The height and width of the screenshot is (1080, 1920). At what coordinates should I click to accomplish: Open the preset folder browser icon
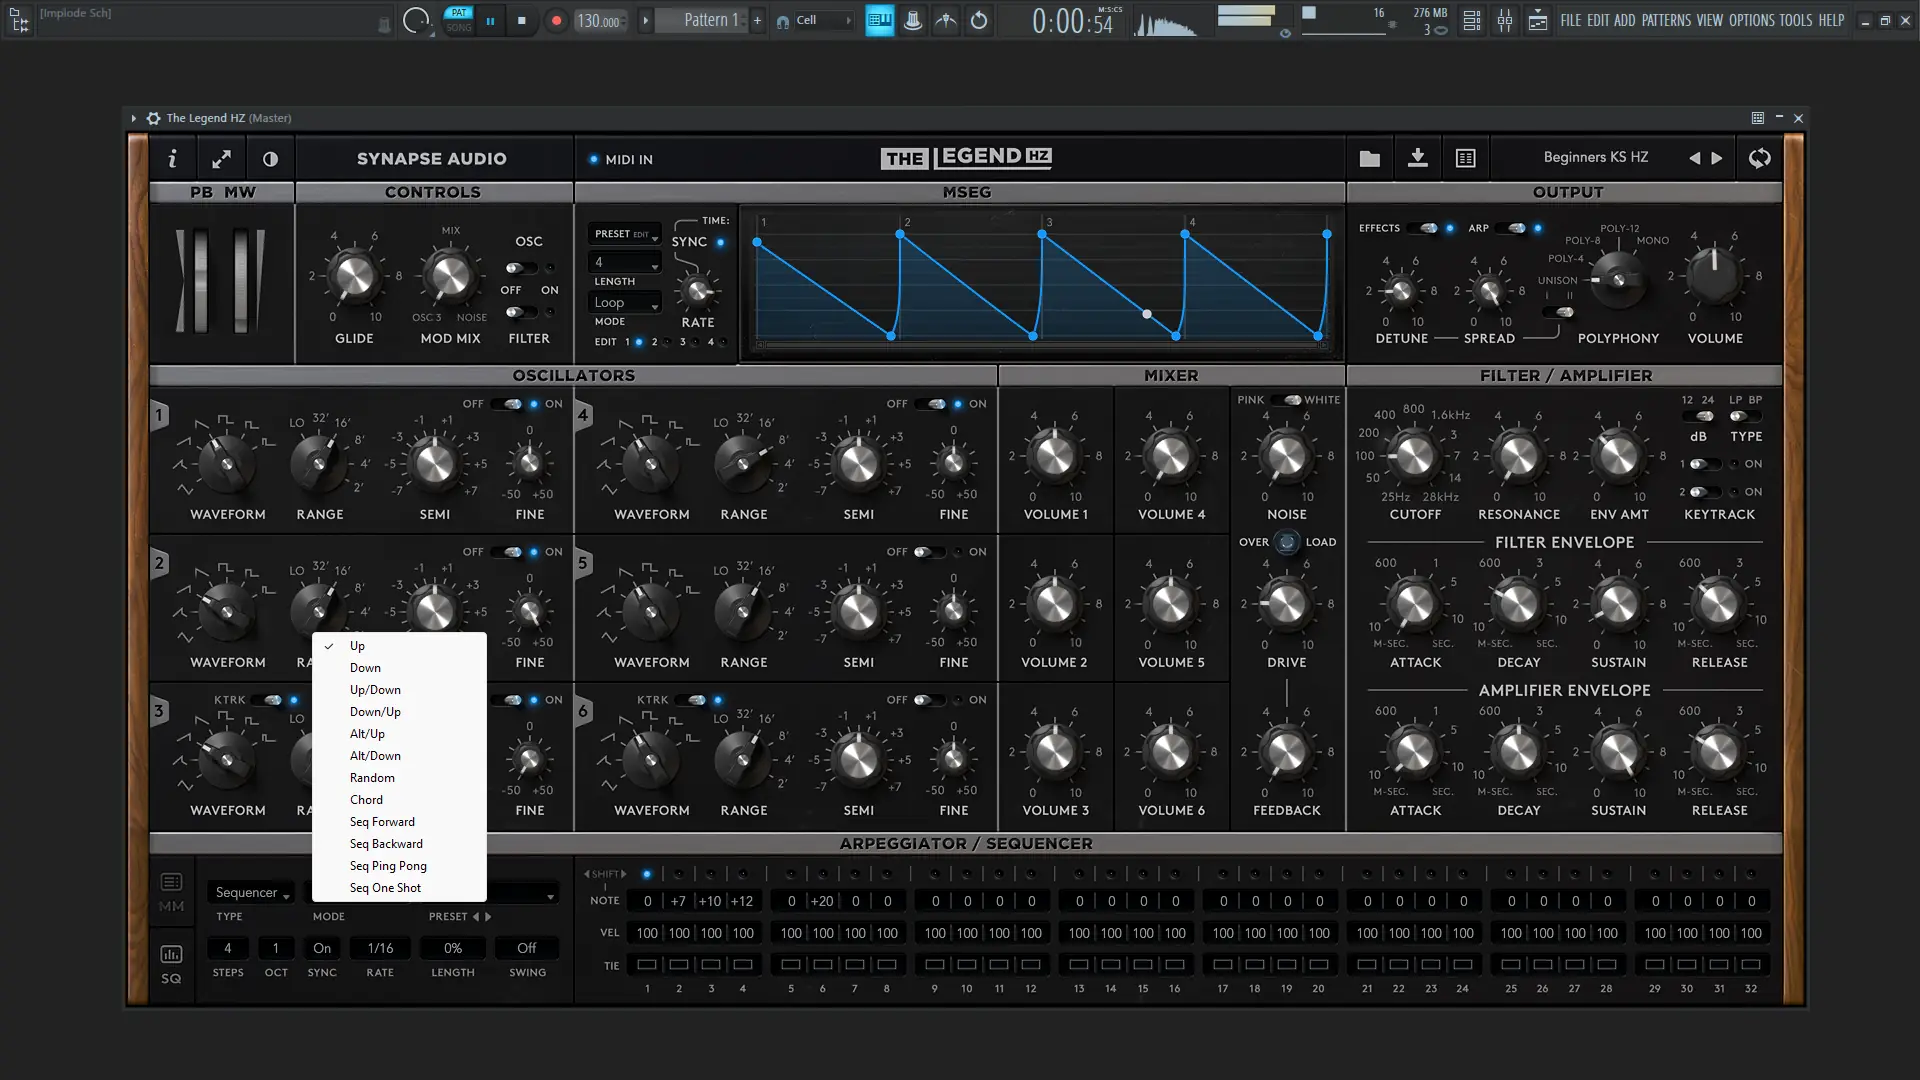(1369, 158)
